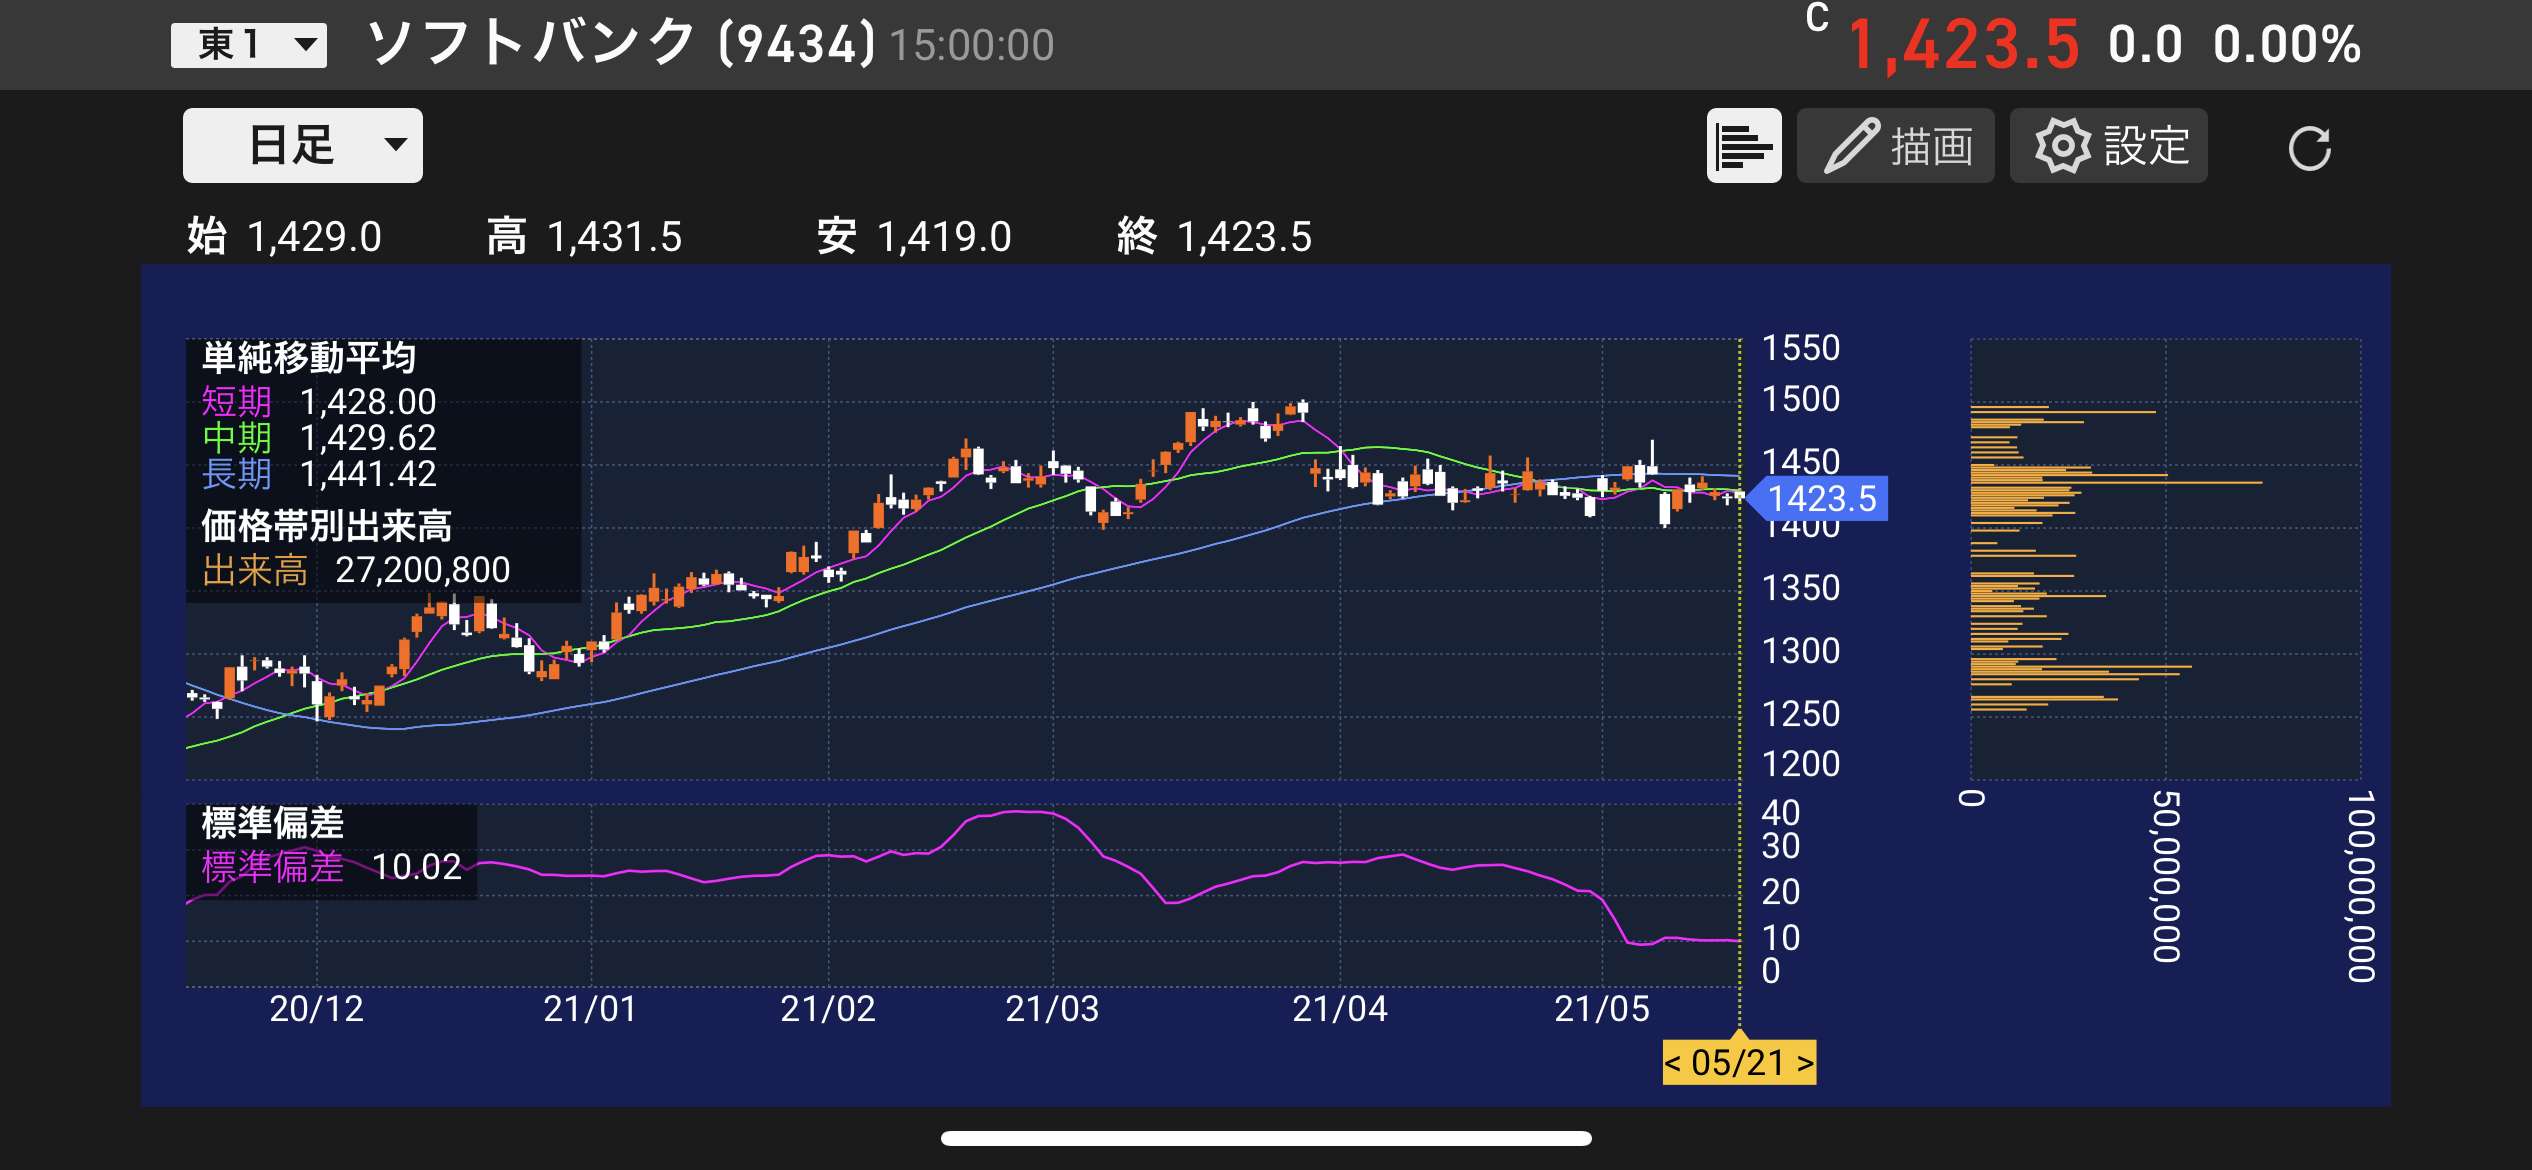Click the red 1,423.5 last price

(1964, 46)
